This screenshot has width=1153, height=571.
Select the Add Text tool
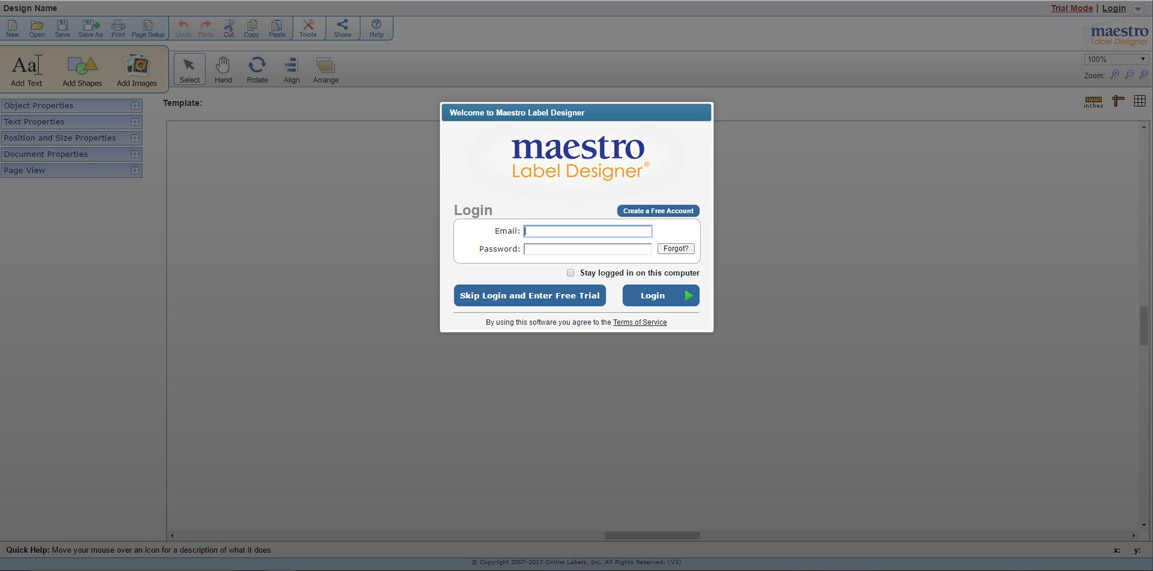(x=26, y=71)
